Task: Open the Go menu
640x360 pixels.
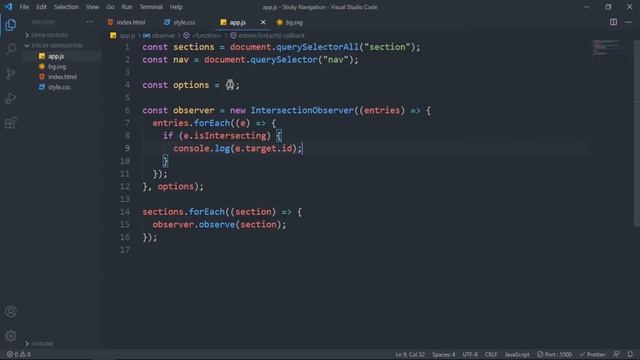Action: pyautogui.click(x=110, y=7)
